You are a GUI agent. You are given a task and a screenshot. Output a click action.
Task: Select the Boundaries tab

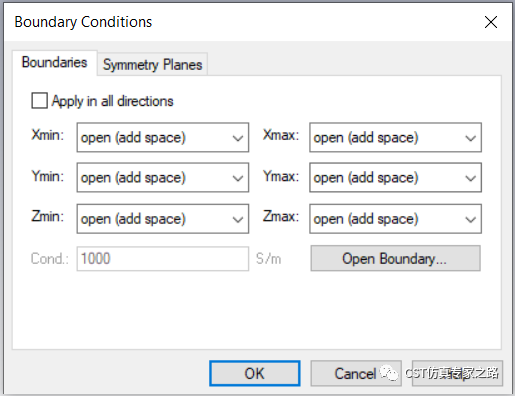(x=55, y=63)
